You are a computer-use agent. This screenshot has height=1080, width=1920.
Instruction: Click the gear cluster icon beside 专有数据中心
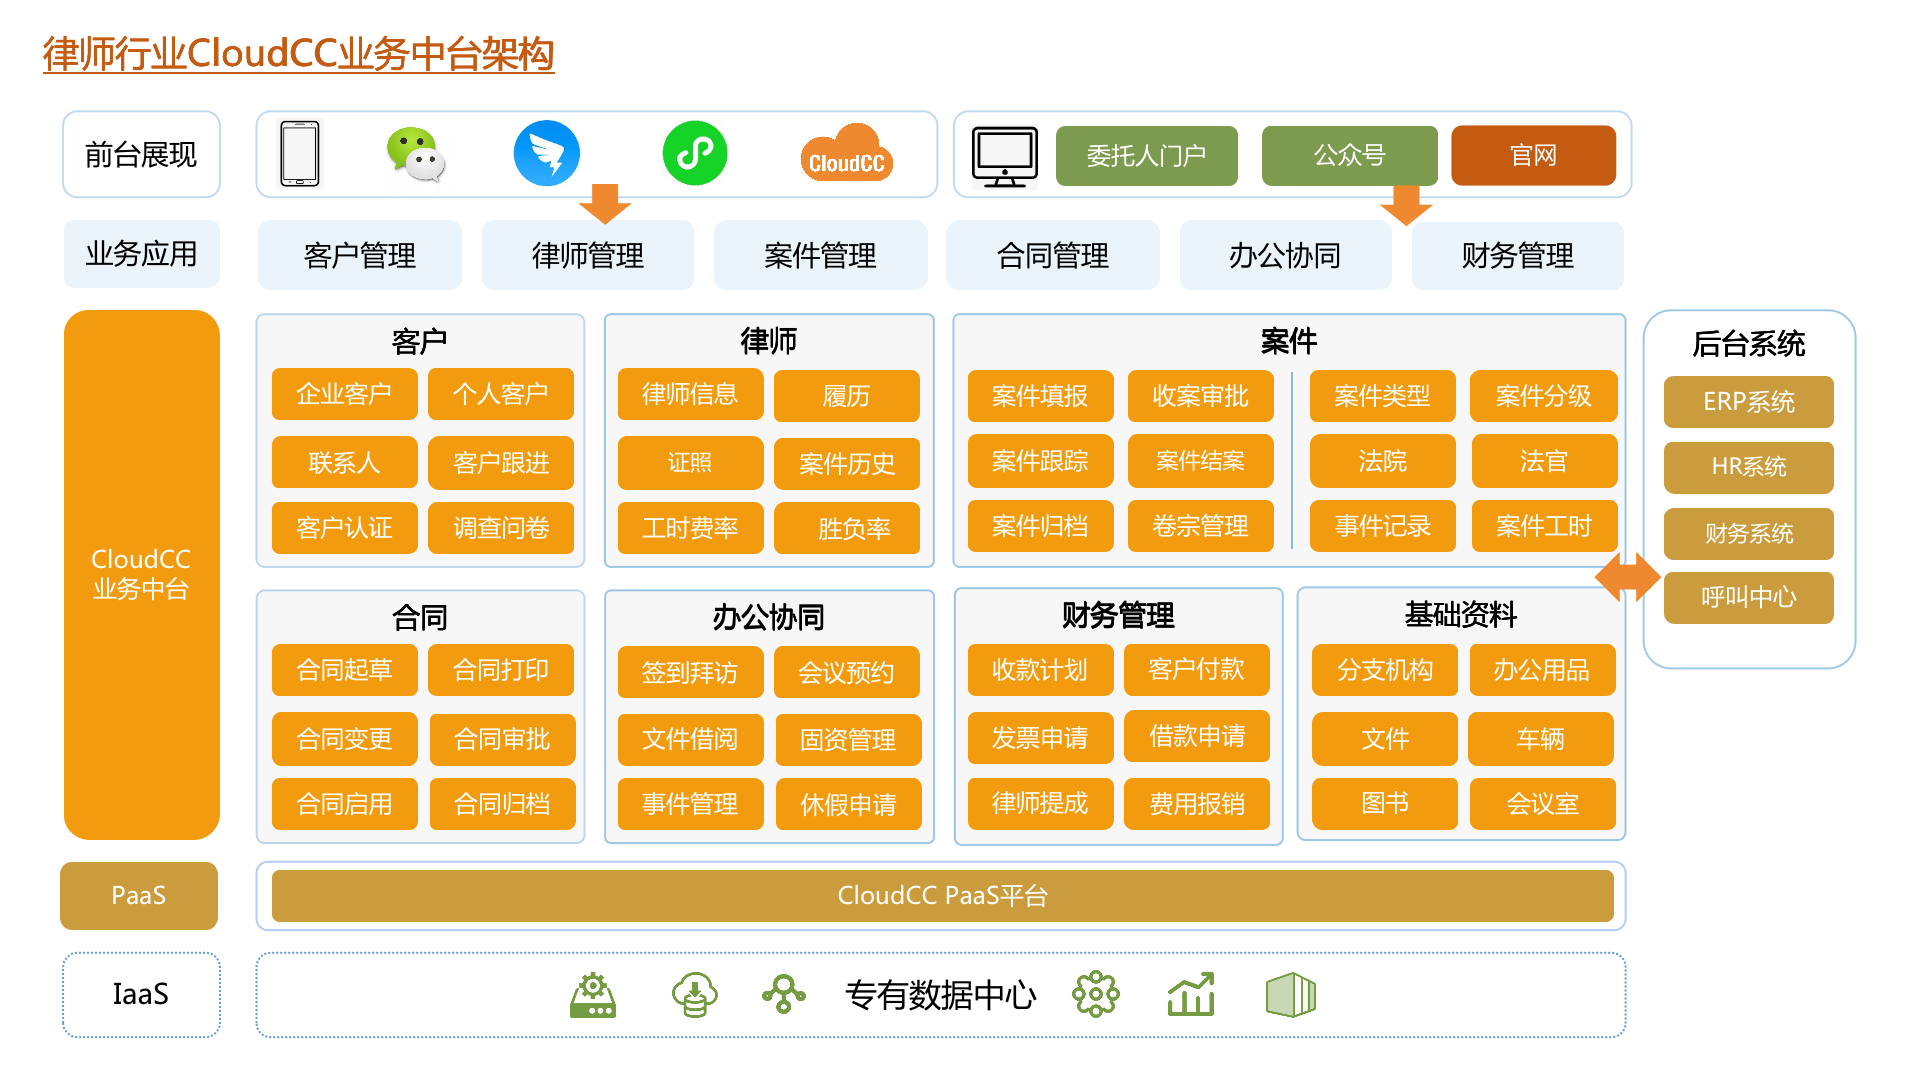[1096, 994]
